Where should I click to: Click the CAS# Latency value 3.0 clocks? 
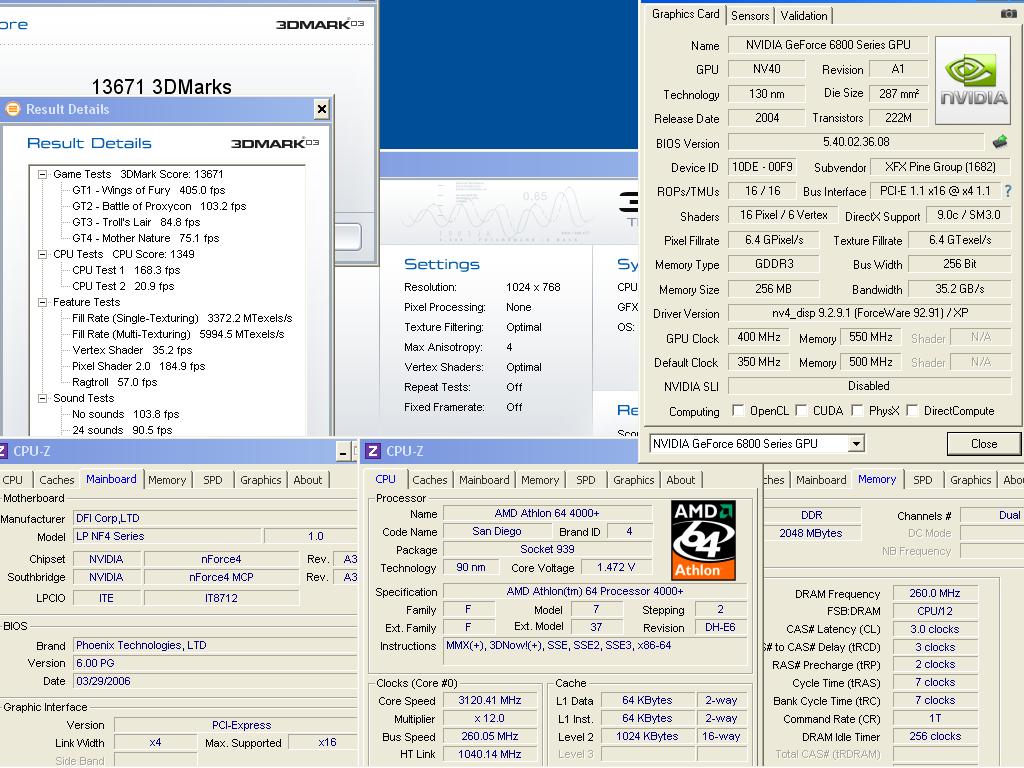click(935, 629)
